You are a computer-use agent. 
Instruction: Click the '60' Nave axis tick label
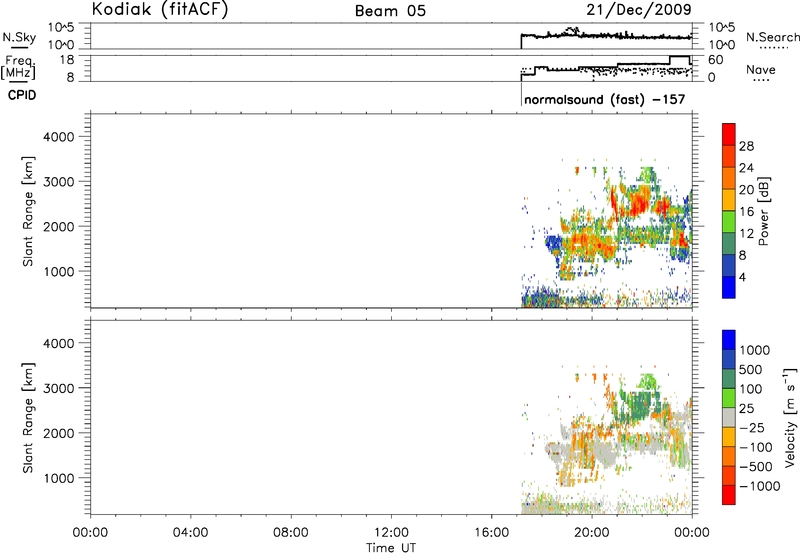tap(715, 60)
